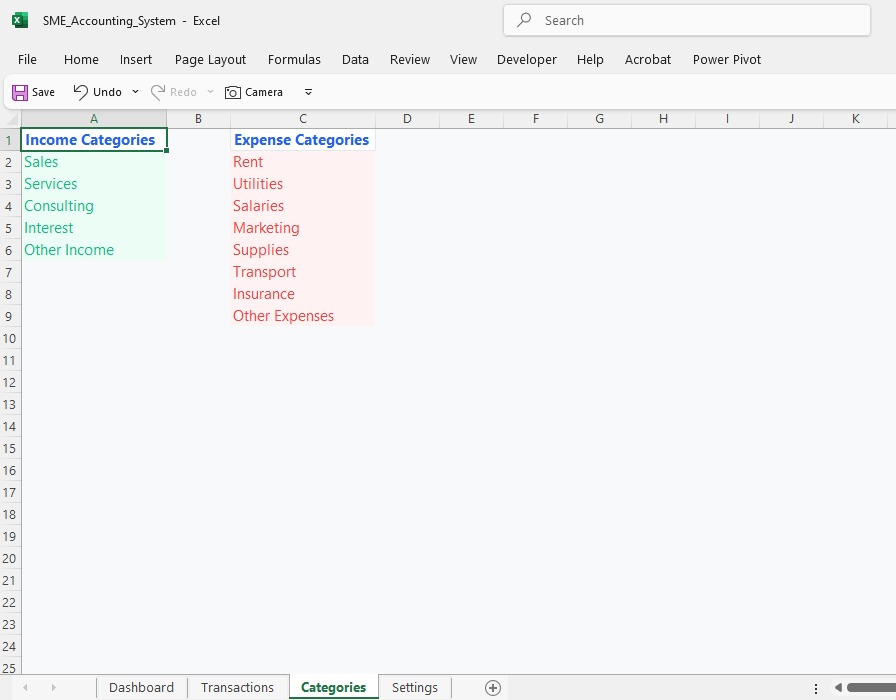Click the Camera tool icon
The height and width of the screenshot is (700, 896).
[x=233, y=92]
